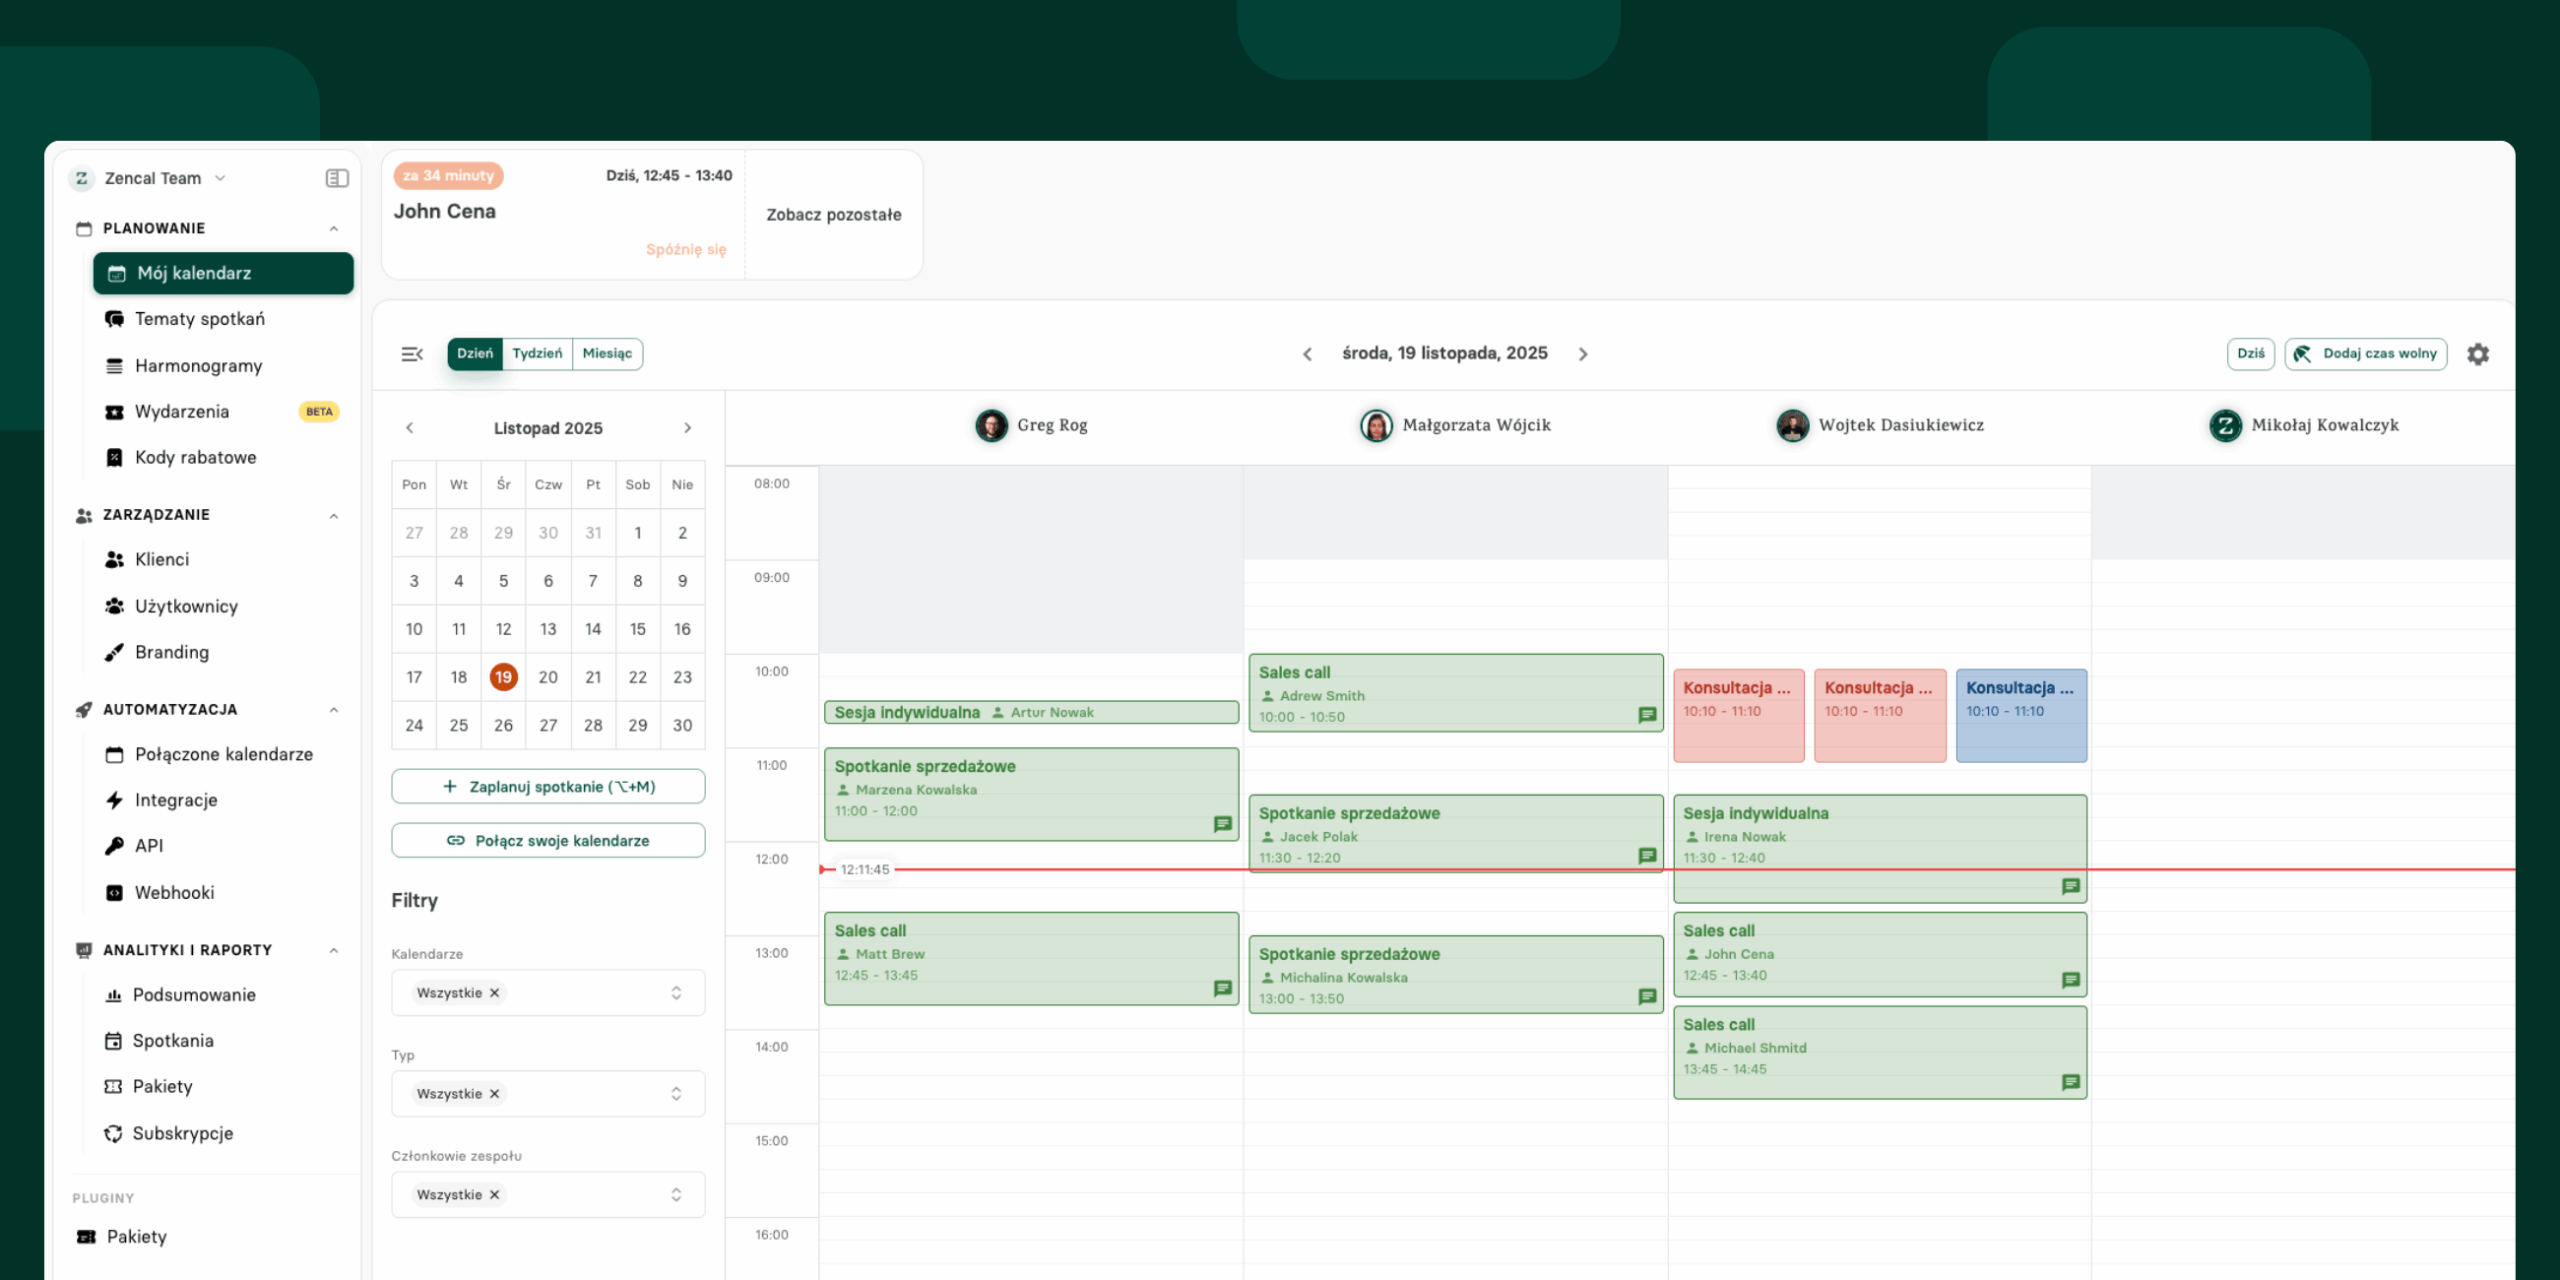The height and width of the screenshot is (1280, 2560).
Task: Switch to Miesiąc view
Action: click(x=607, y=354)
